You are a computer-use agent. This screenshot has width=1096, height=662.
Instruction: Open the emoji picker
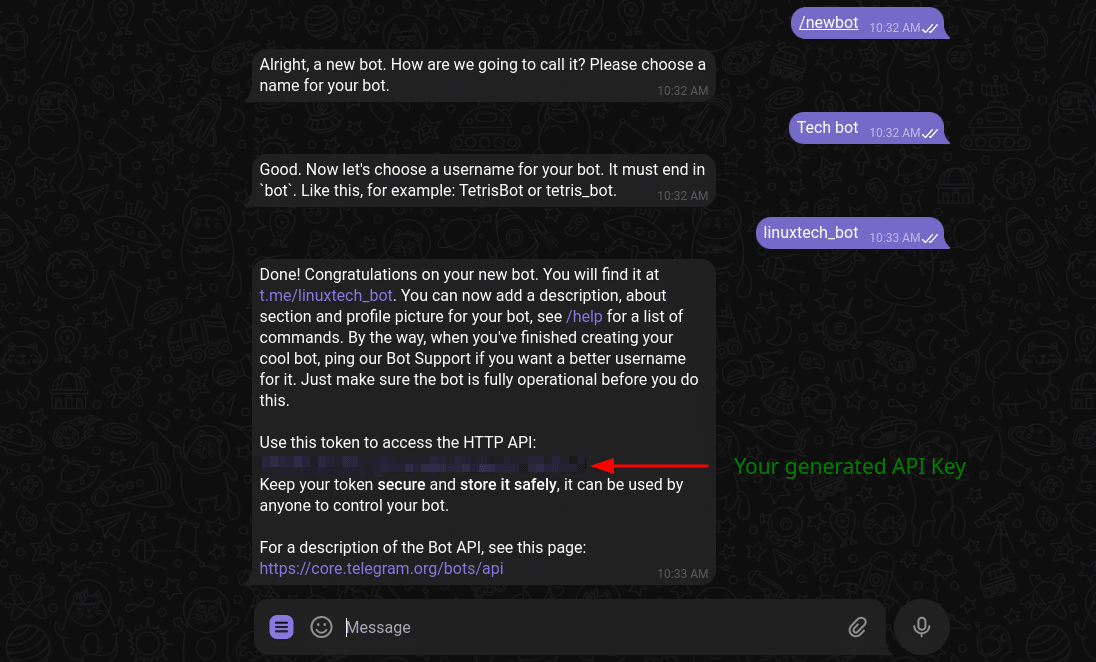coord(321,627)
